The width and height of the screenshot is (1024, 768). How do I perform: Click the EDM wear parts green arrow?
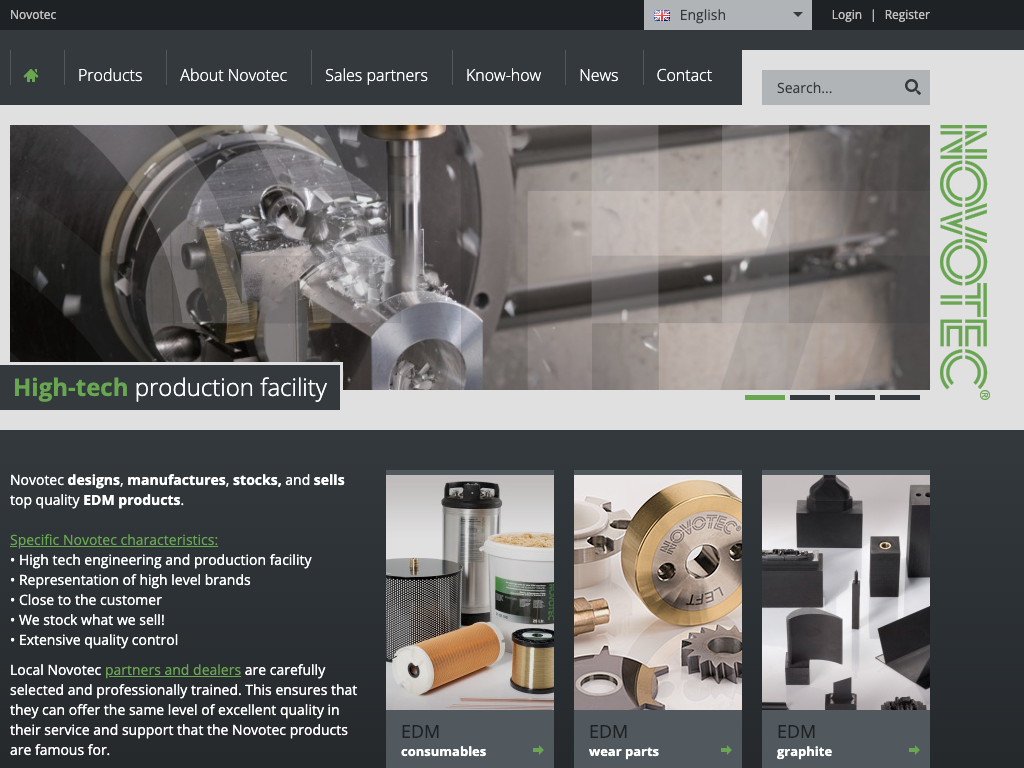tap(726, 750)
